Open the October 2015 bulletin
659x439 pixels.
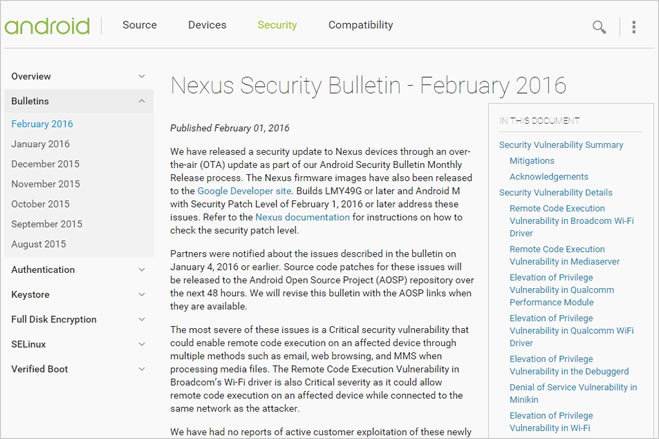pyautogui.click(x=40, y=204)
